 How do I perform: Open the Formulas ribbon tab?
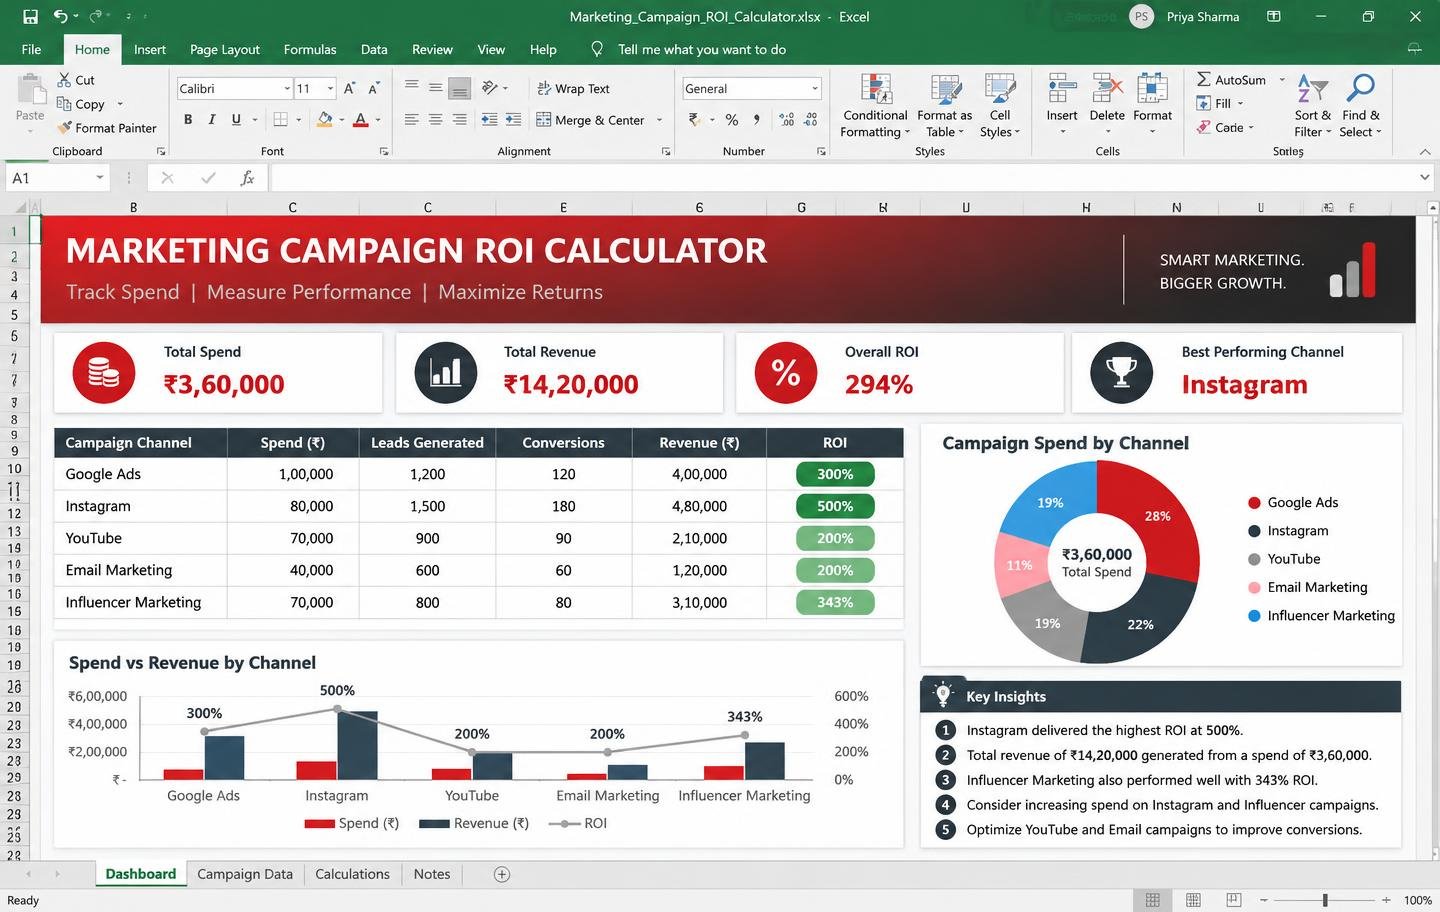click(310, 49)
